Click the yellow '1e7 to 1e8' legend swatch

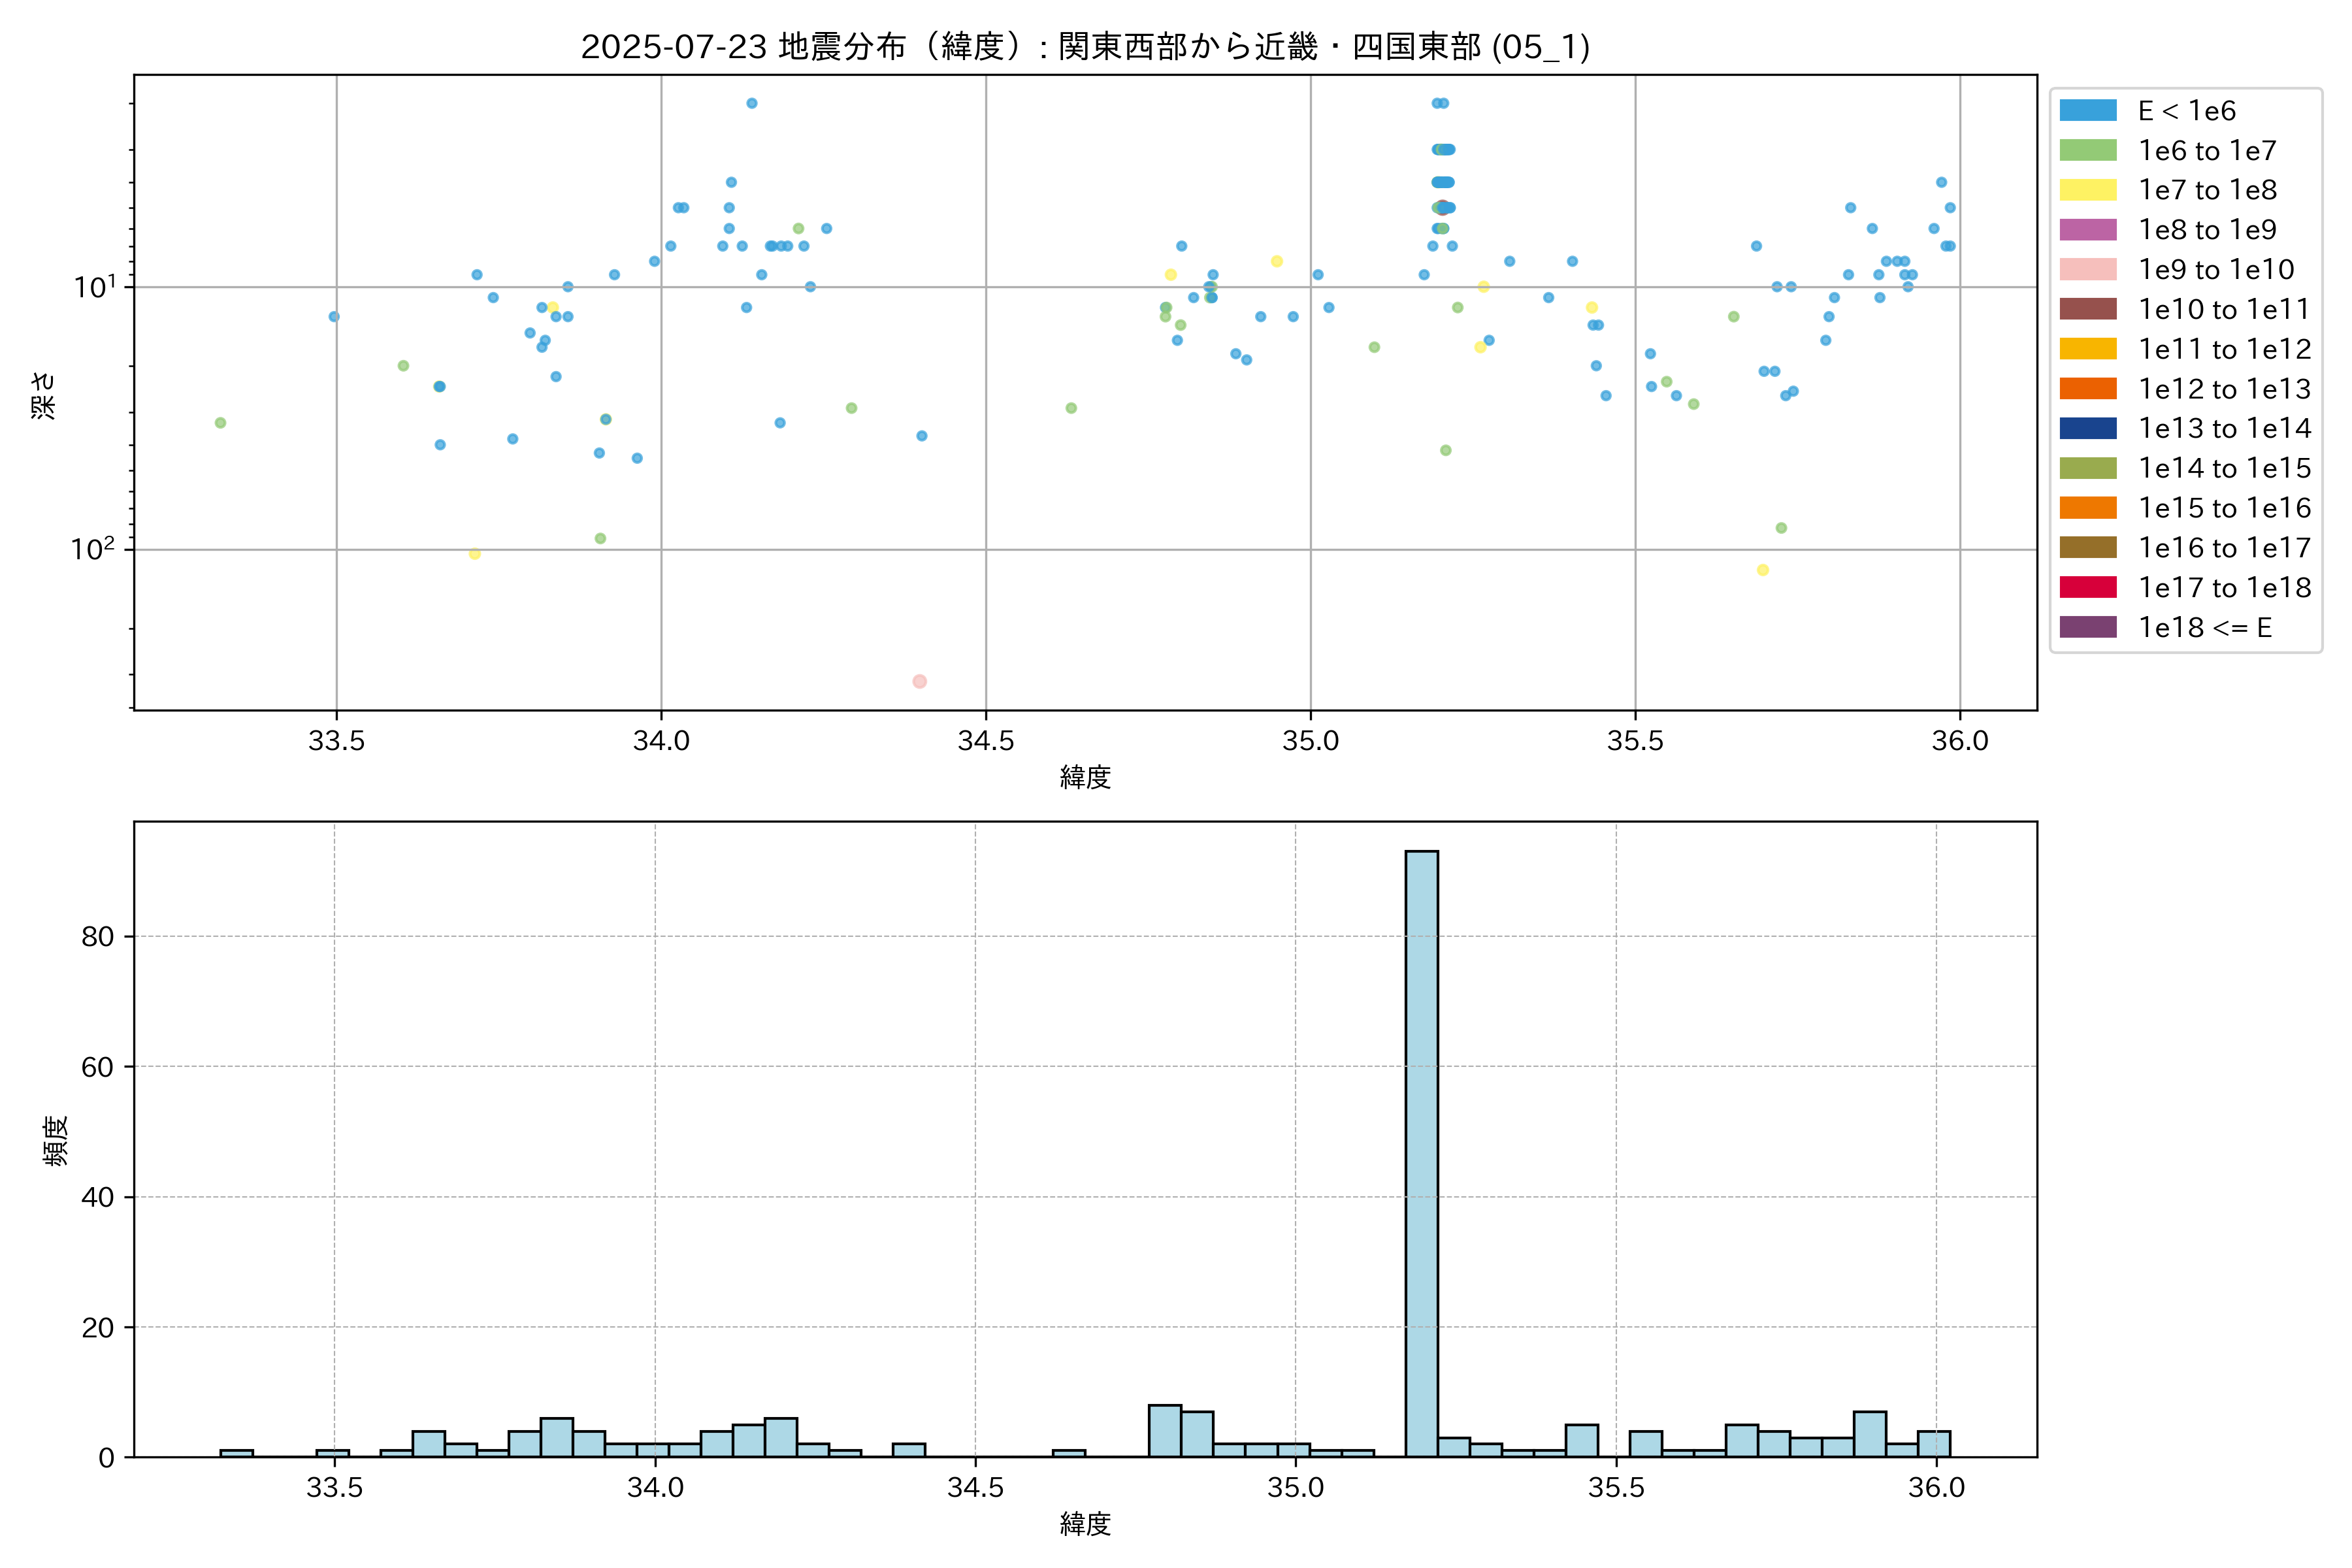pyautogui.click(x=2087, y=190)
